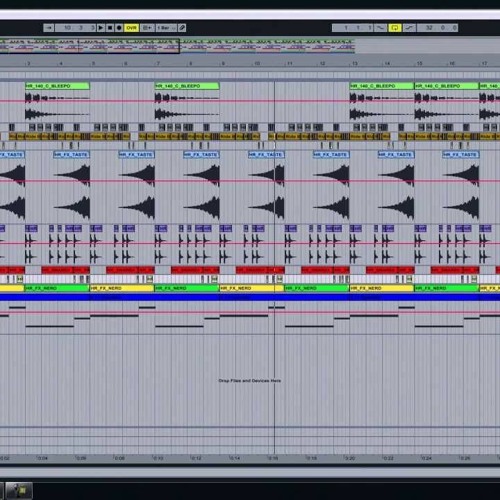500x500 pixels.
Task: Click the arrangement position field 10 3 3
Action: point(75,28)
